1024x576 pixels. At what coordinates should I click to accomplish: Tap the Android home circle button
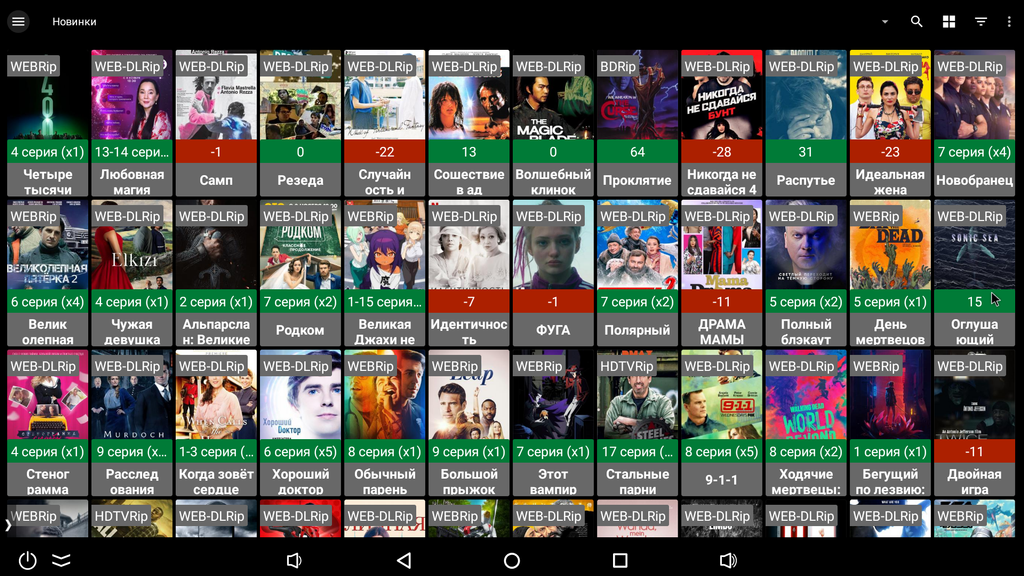tap(512, 560)
